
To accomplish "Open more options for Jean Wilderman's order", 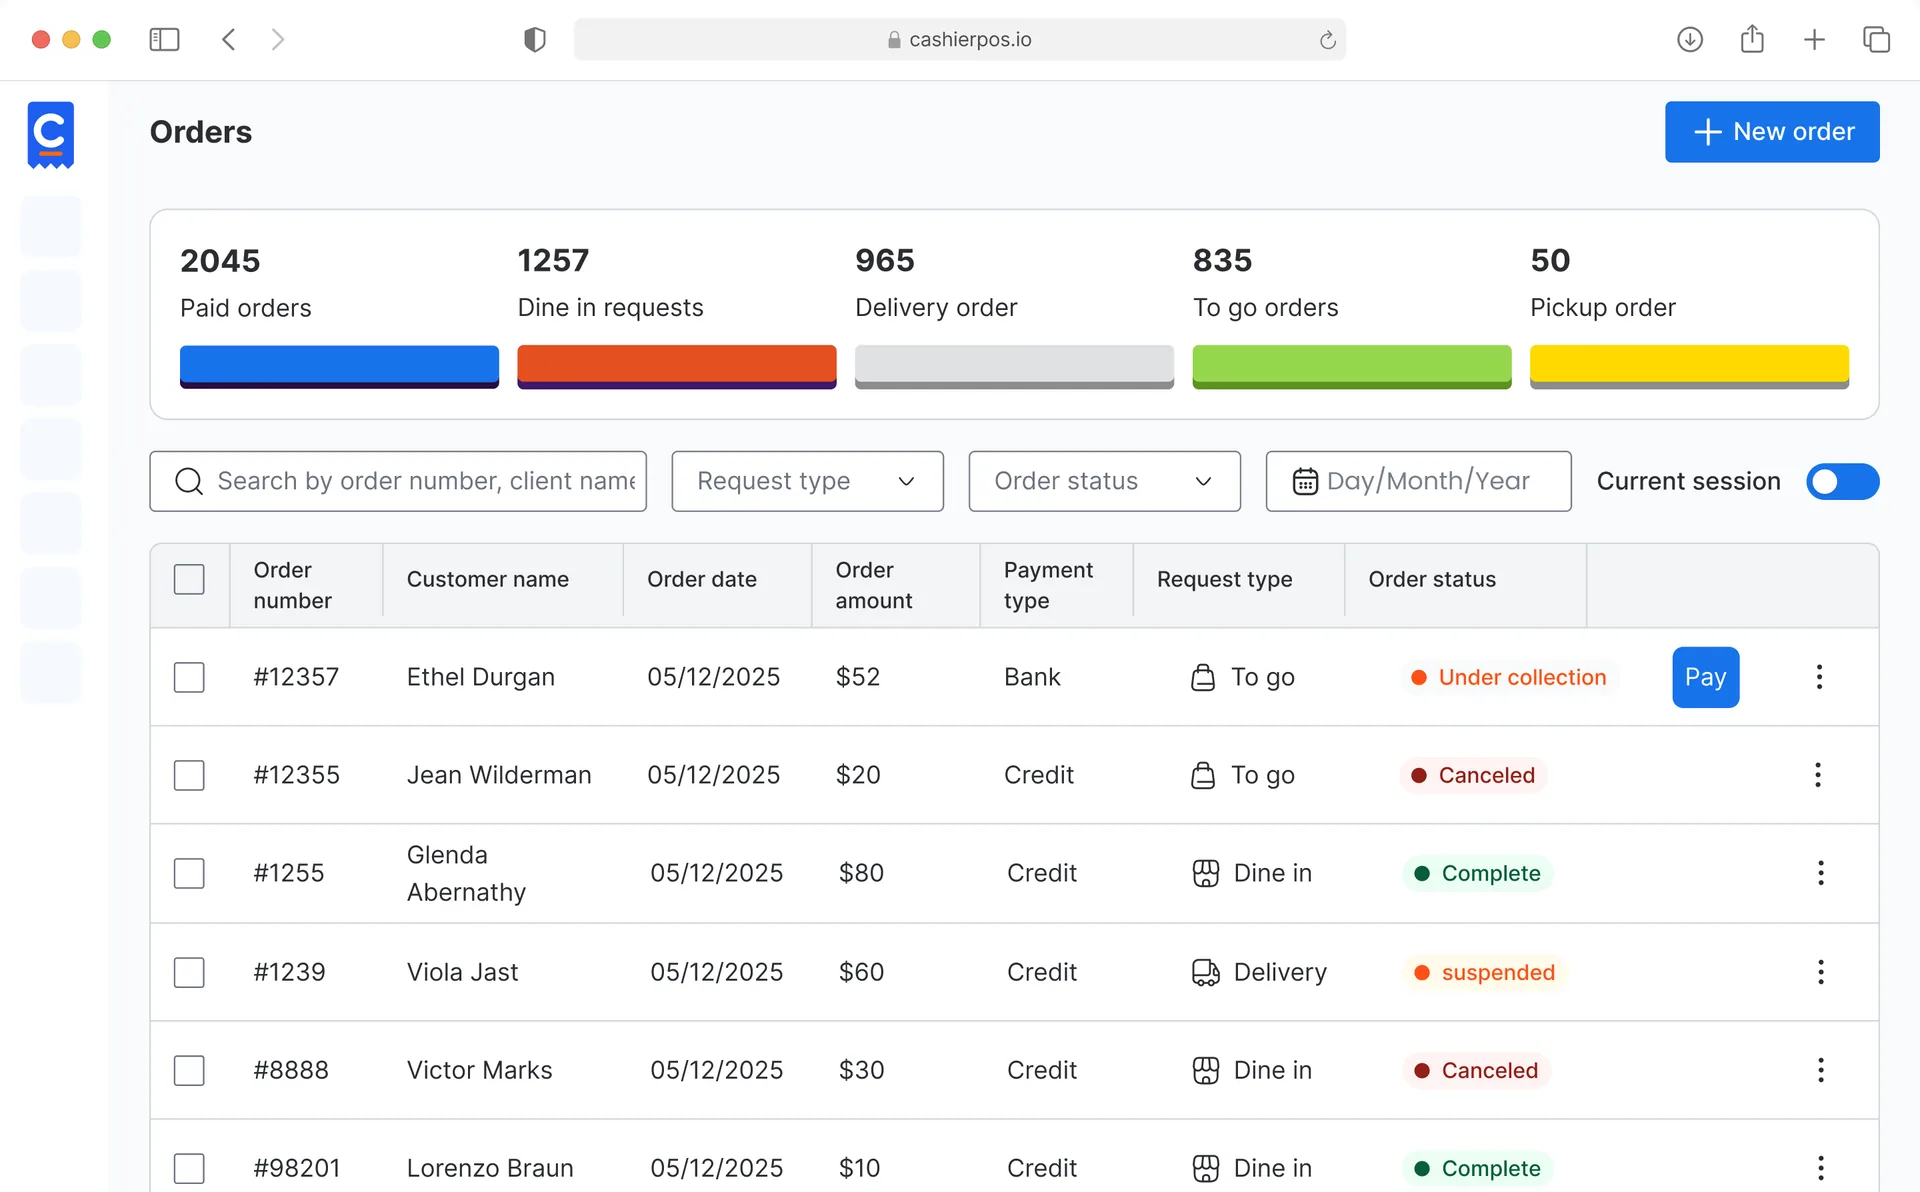I will (1818, 775).
